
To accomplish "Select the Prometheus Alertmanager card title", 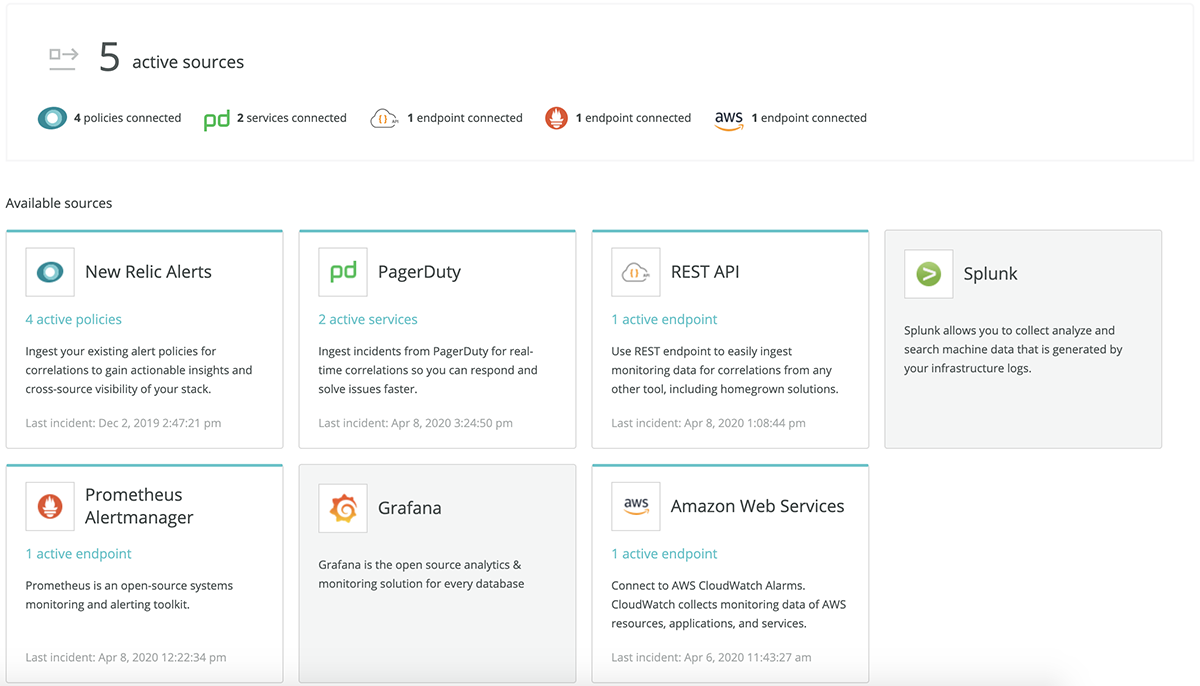I will (139, 506).
